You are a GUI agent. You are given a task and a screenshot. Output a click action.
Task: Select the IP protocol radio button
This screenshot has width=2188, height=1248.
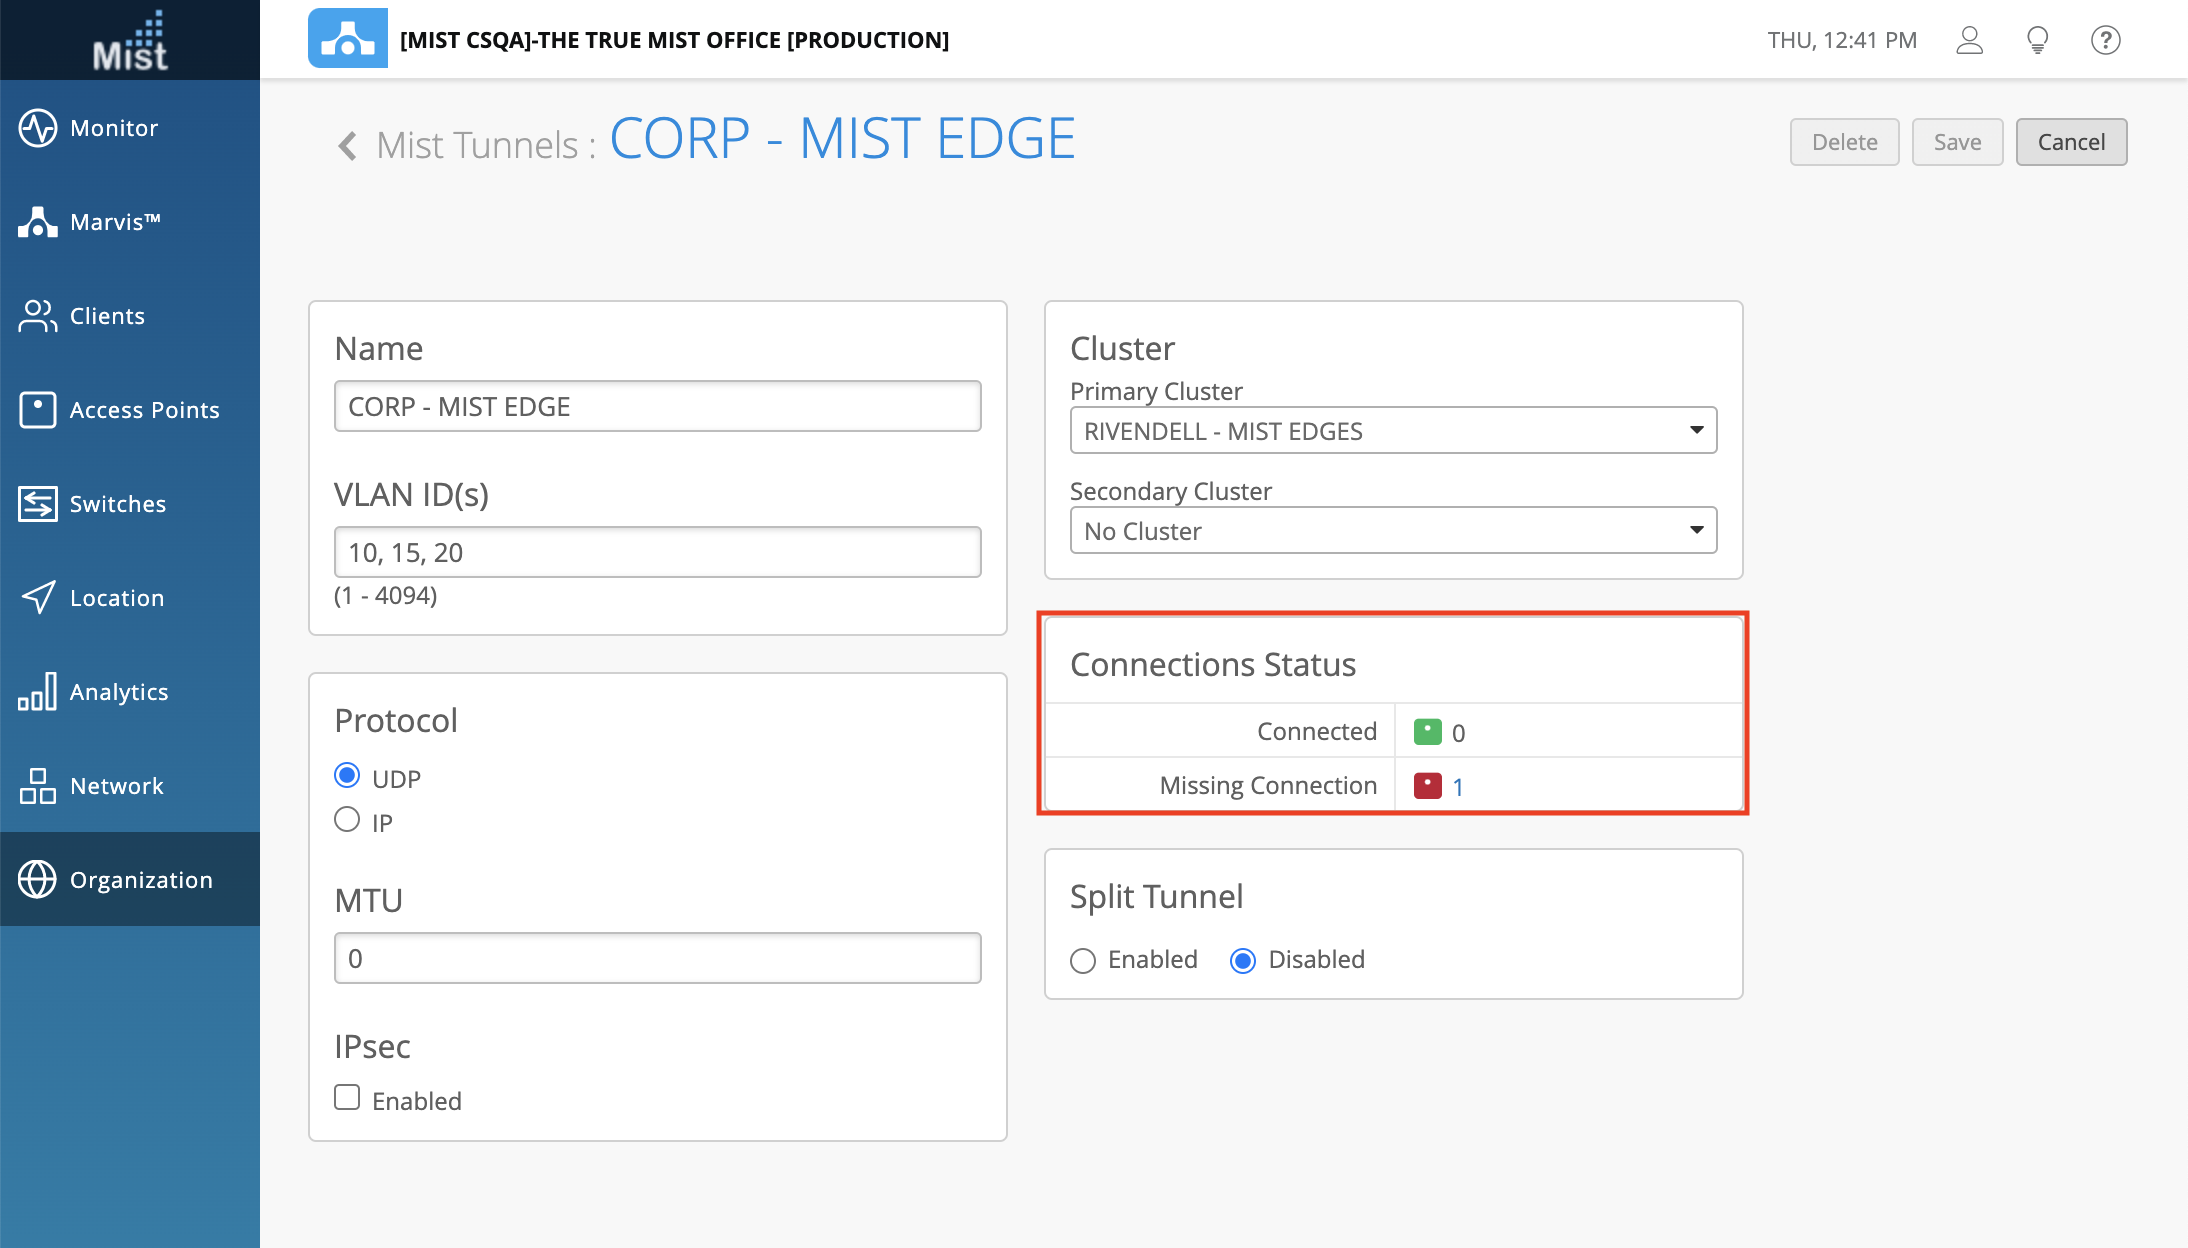click(347, 820)
